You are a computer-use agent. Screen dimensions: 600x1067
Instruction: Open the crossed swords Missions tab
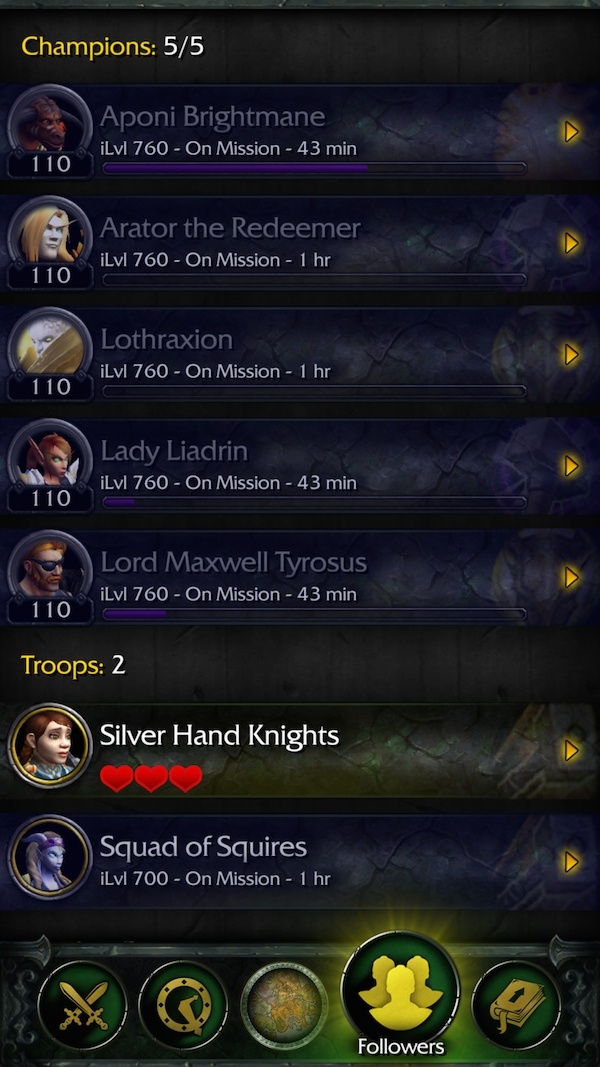(82, 1004)
